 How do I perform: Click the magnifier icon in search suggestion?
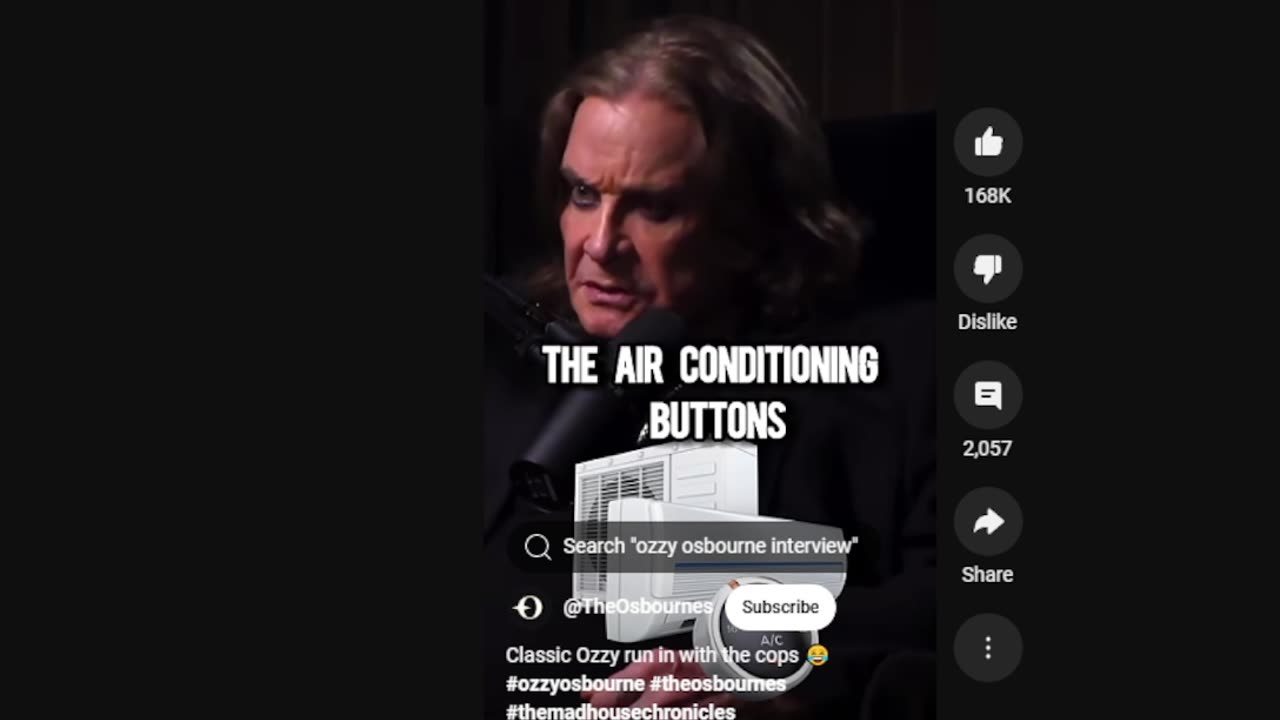[x=538, y=546]
